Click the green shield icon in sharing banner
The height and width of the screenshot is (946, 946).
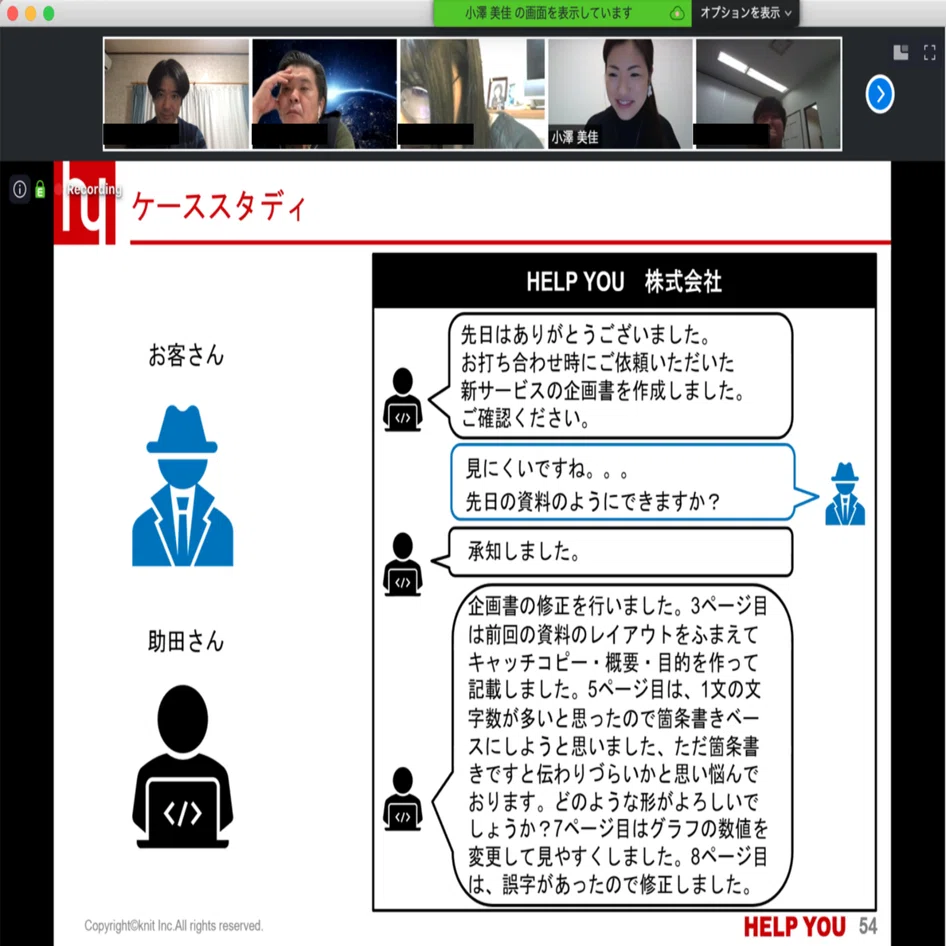(x=677, y=13)
